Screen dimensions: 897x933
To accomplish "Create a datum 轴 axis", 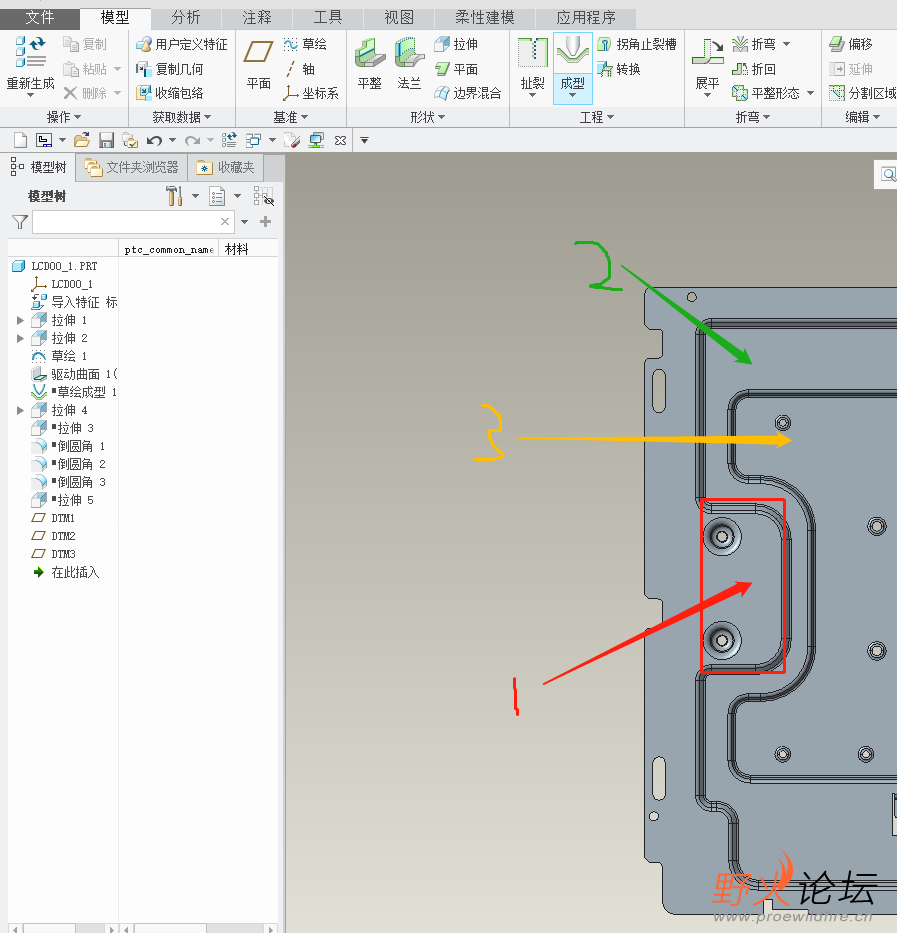I will tap(299, 69).
